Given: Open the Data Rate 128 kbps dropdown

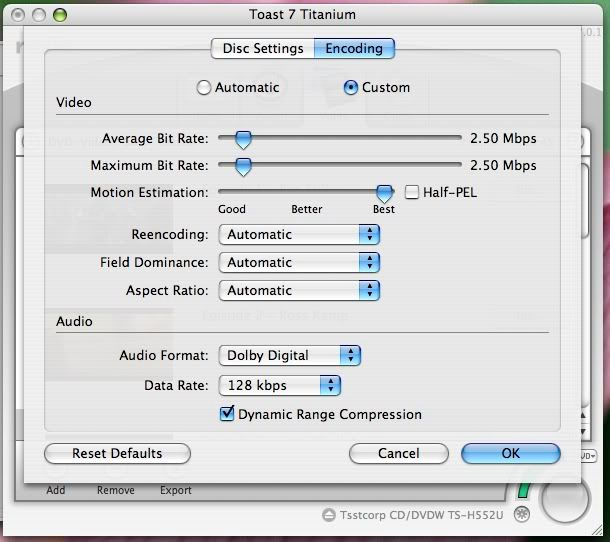Looking at the screenshot, I should (280, 385).
